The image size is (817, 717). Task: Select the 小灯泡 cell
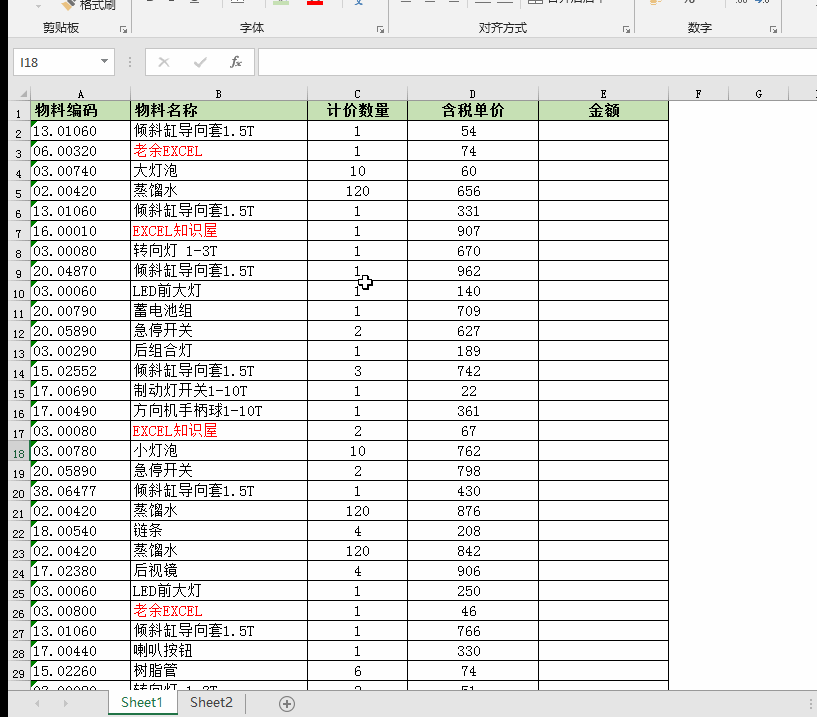tap(219, 451)
